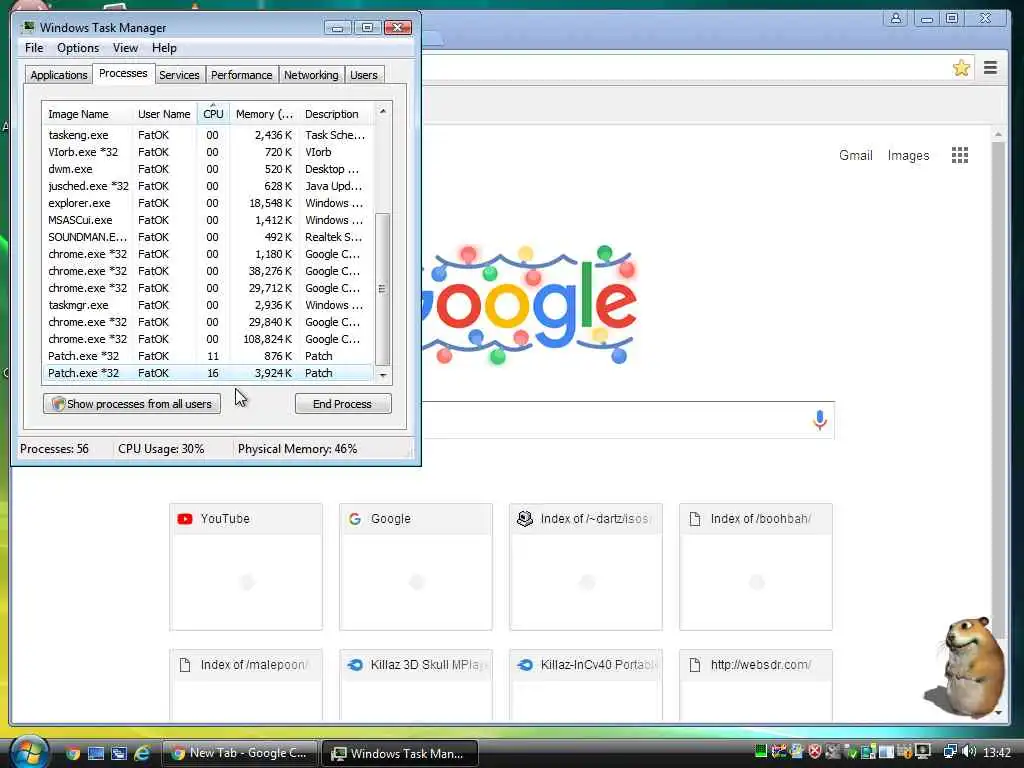Start voice search with the microphone icon
Image resolution: width=1024 pixels, height=768 pixels.
(820, 420)
